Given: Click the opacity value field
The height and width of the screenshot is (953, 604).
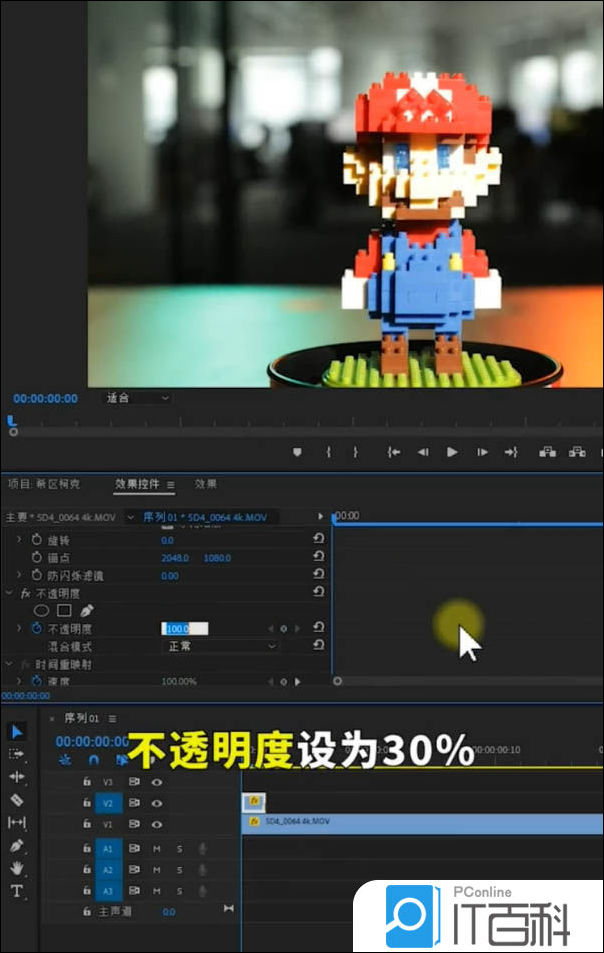Looking at the screenshot, I should point(184,629).
